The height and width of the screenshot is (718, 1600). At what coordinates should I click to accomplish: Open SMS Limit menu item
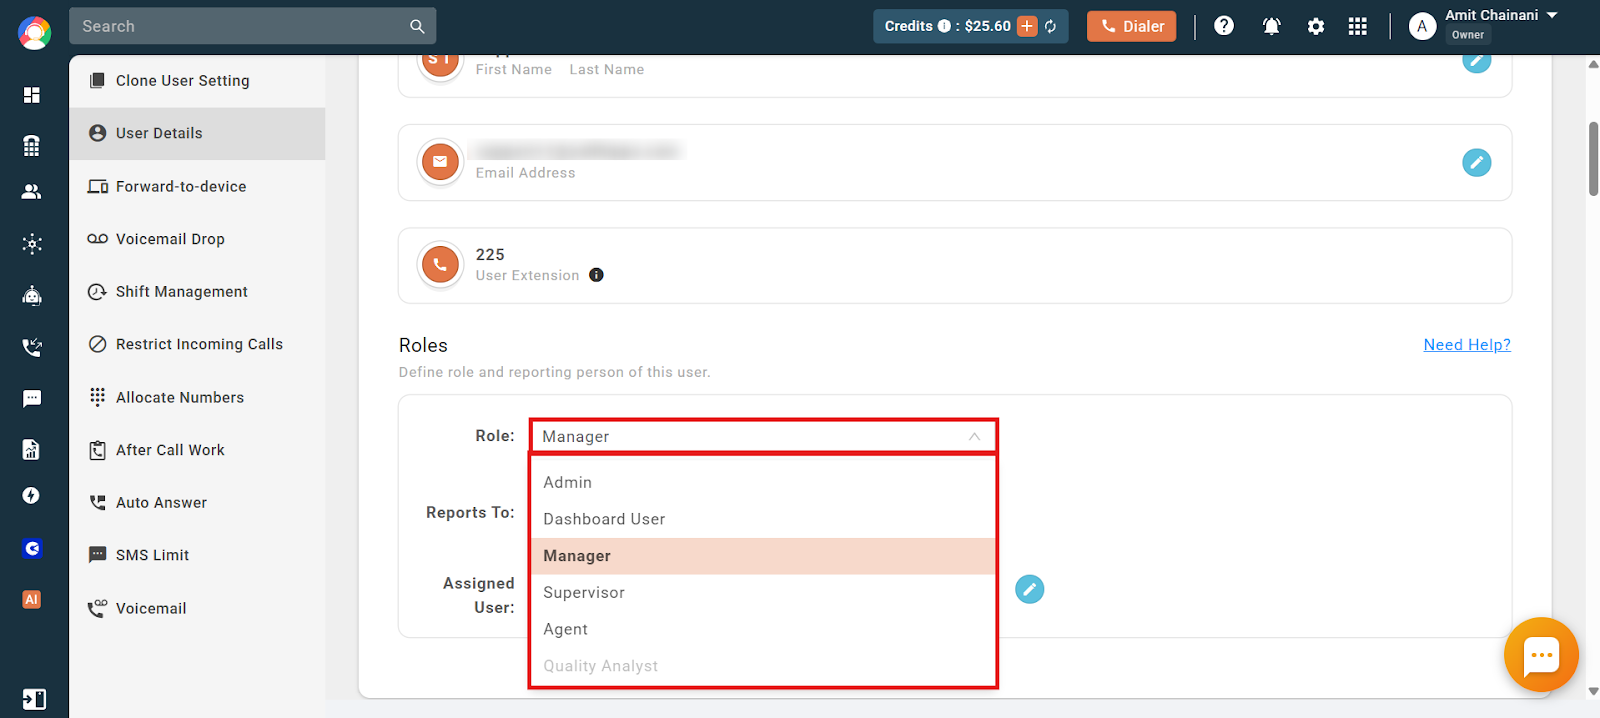click(197, 555)
